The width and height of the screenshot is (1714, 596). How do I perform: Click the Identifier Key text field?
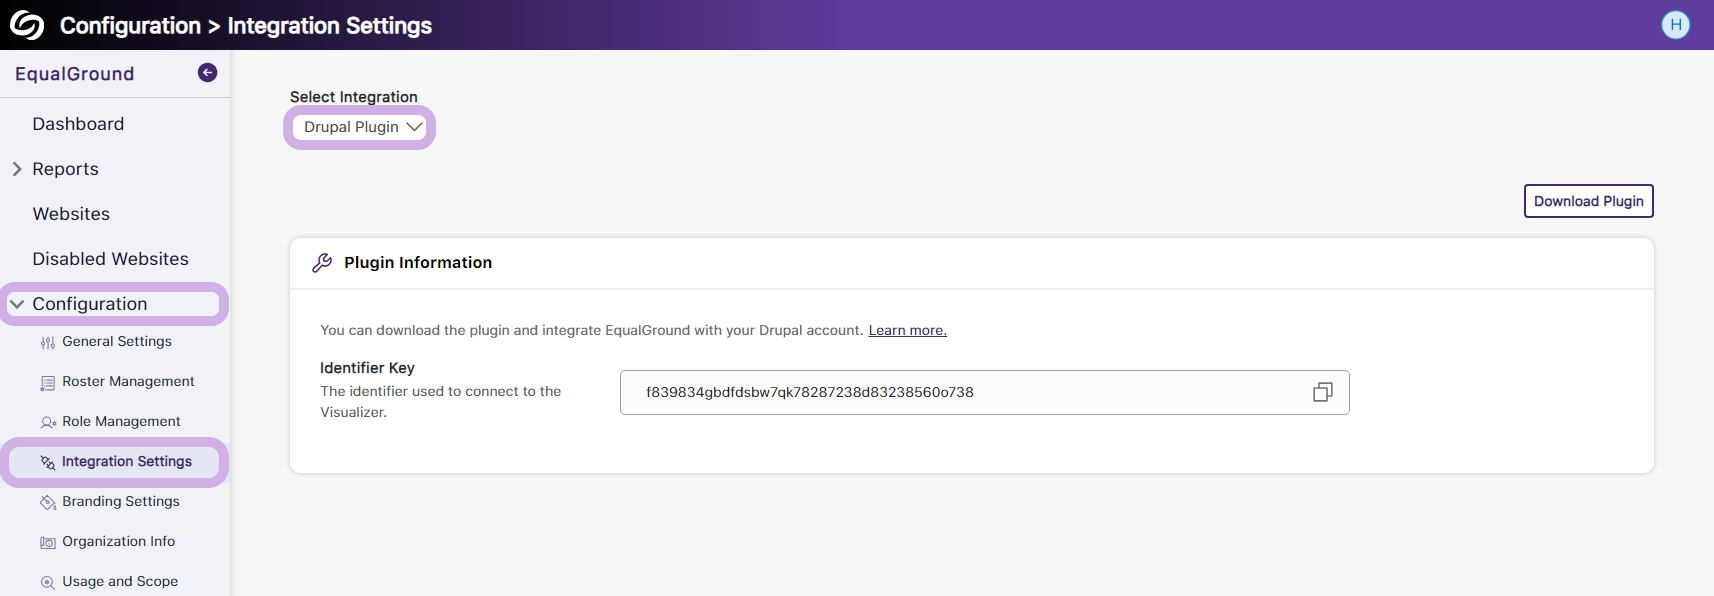(960, 392)
